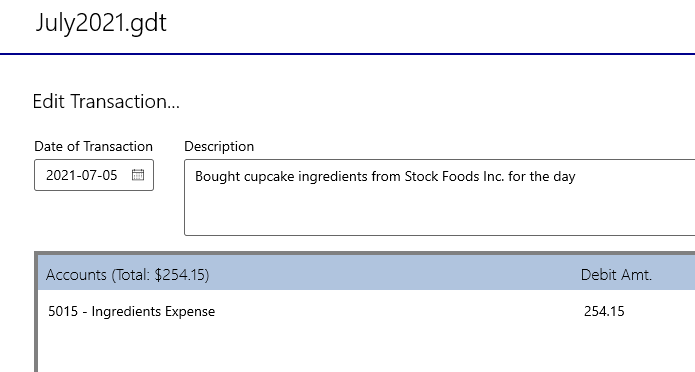This screenshot has height=372, width=695.
Task: Click the Date of Transaction label
Action: (x=93, y=146)
